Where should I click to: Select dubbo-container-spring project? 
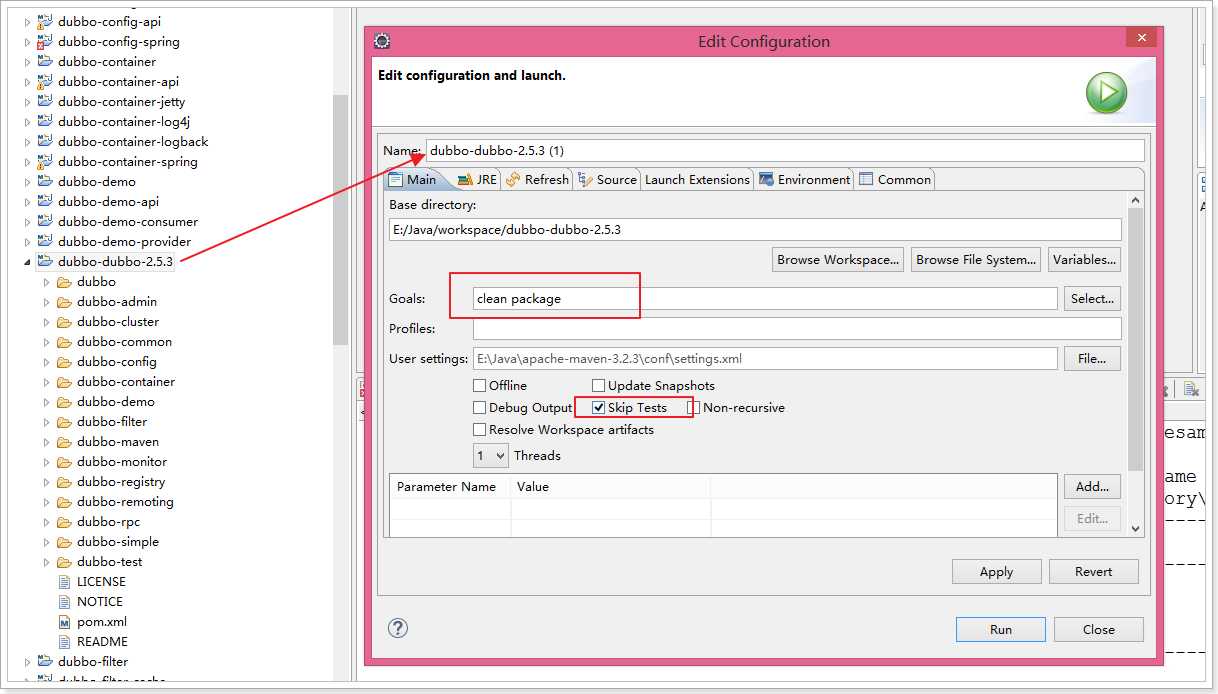coord(128,161)
